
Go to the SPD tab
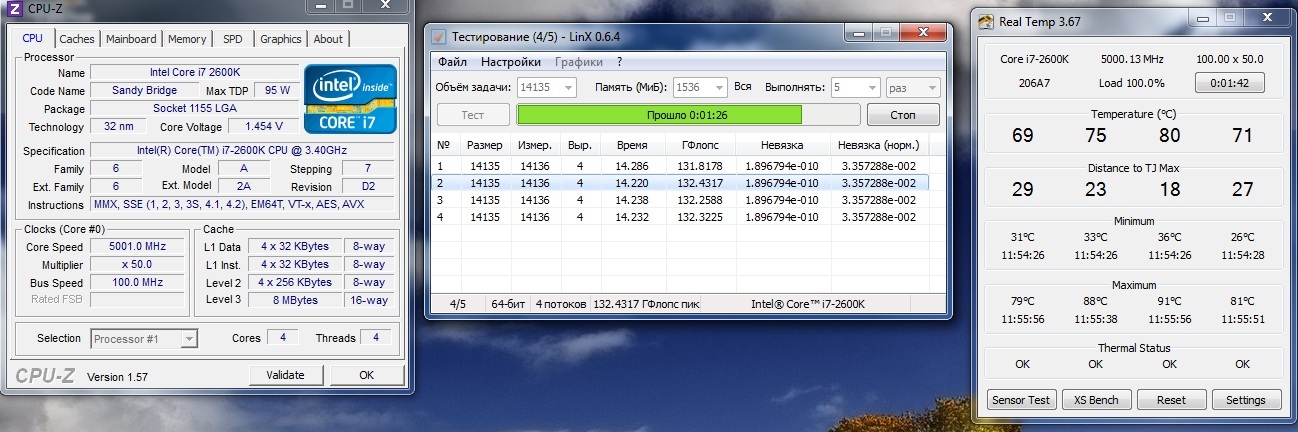click(x=232, y=39)
